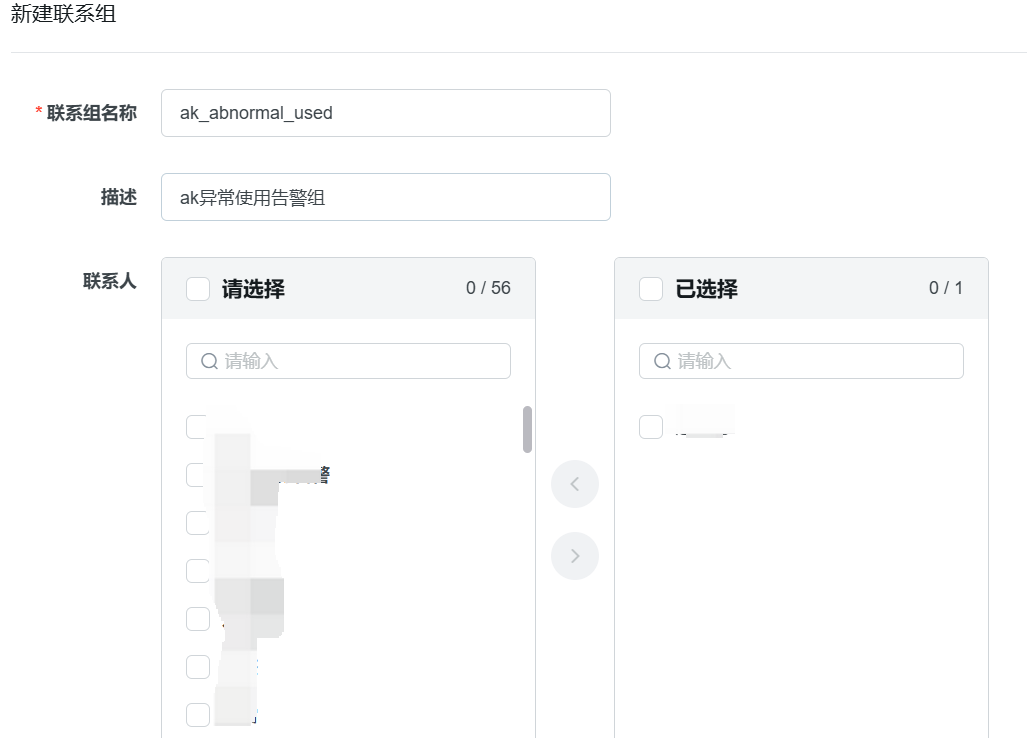1027x738 pixels.
Task: Check the second contact in 请选择 list
Action: click(x=198, y=475)
